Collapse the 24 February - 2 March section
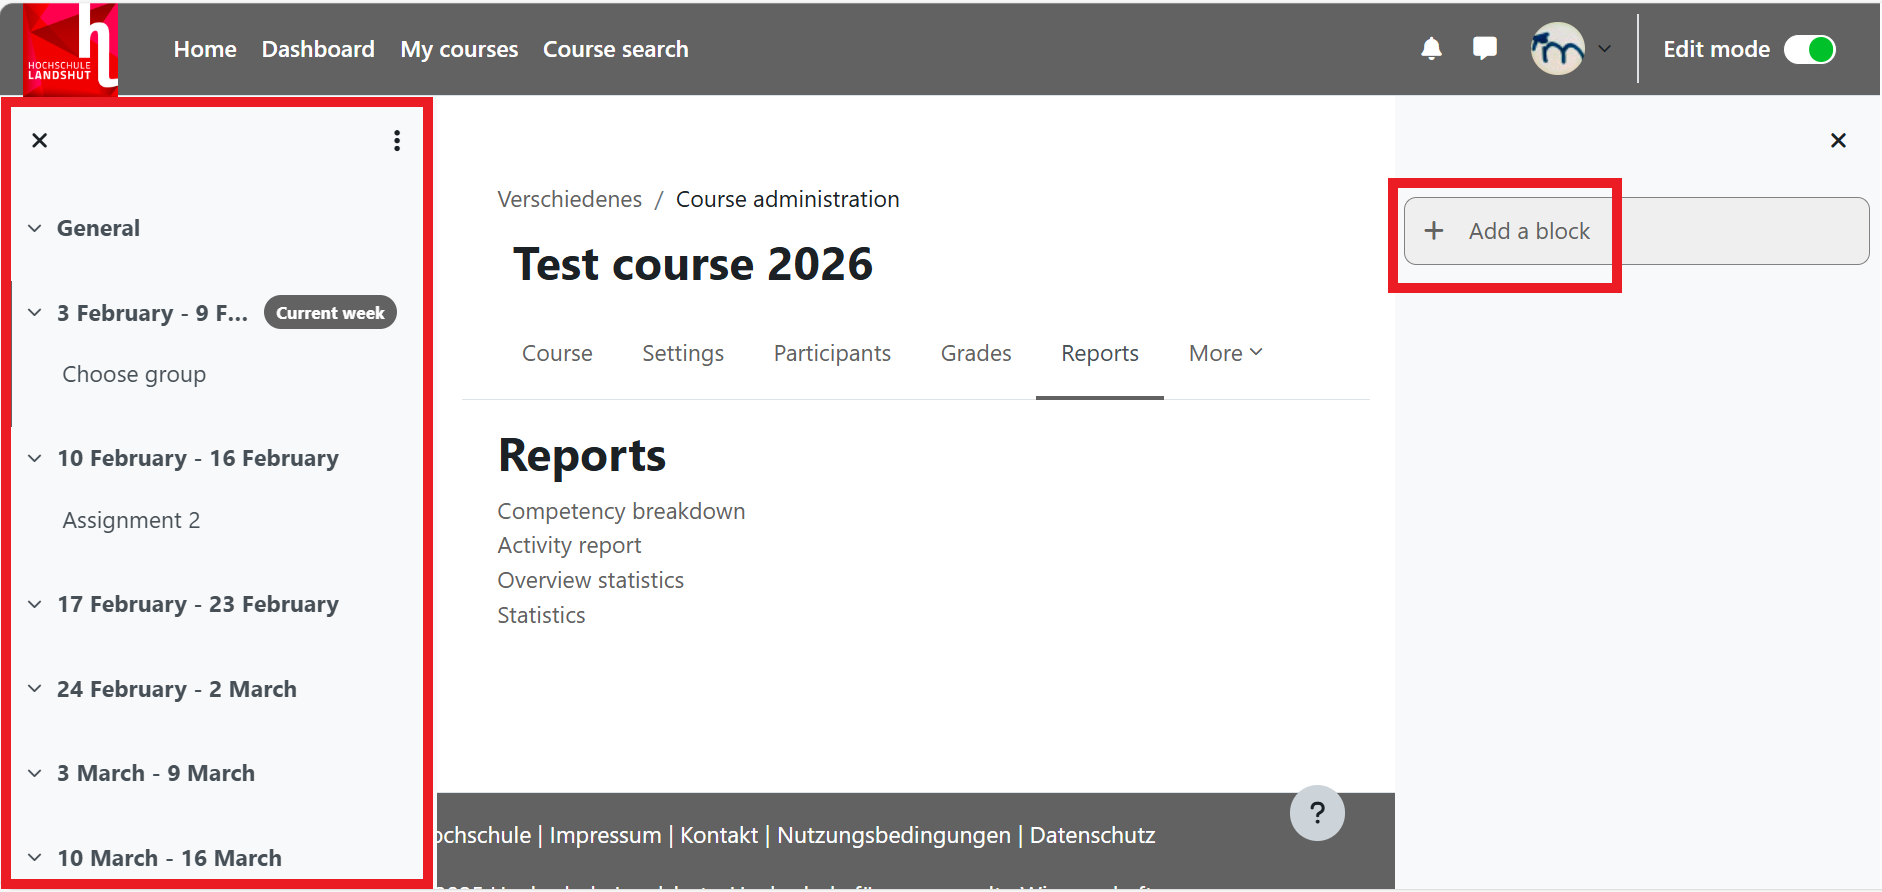 (x=35, y=689)
